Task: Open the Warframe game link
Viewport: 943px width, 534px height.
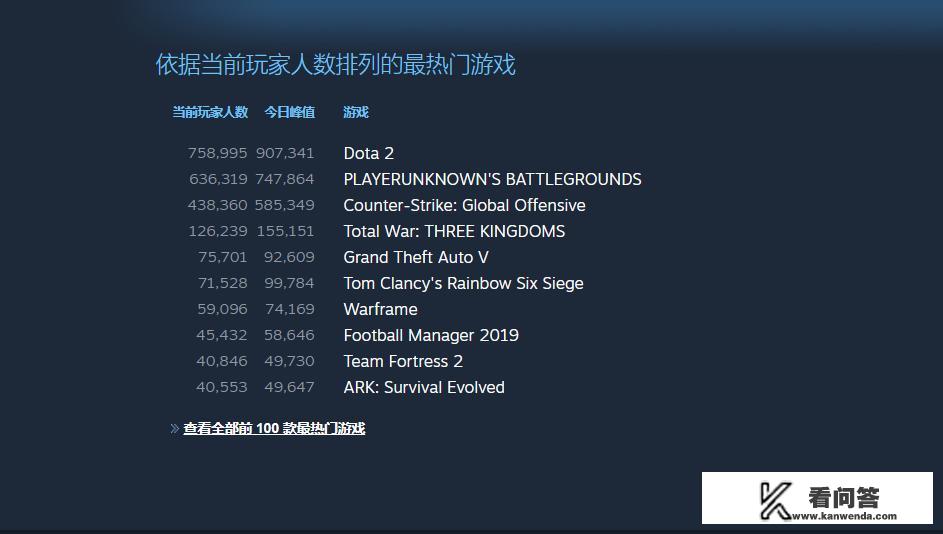Action: [x=380, y=309]
